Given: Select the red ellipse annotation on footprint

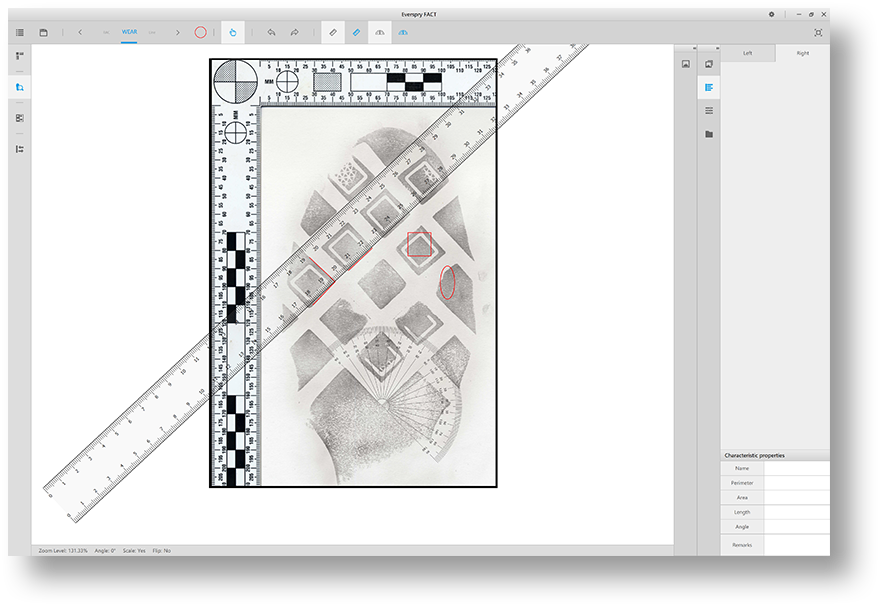Looking at the screenshot, I should [447, 282].
